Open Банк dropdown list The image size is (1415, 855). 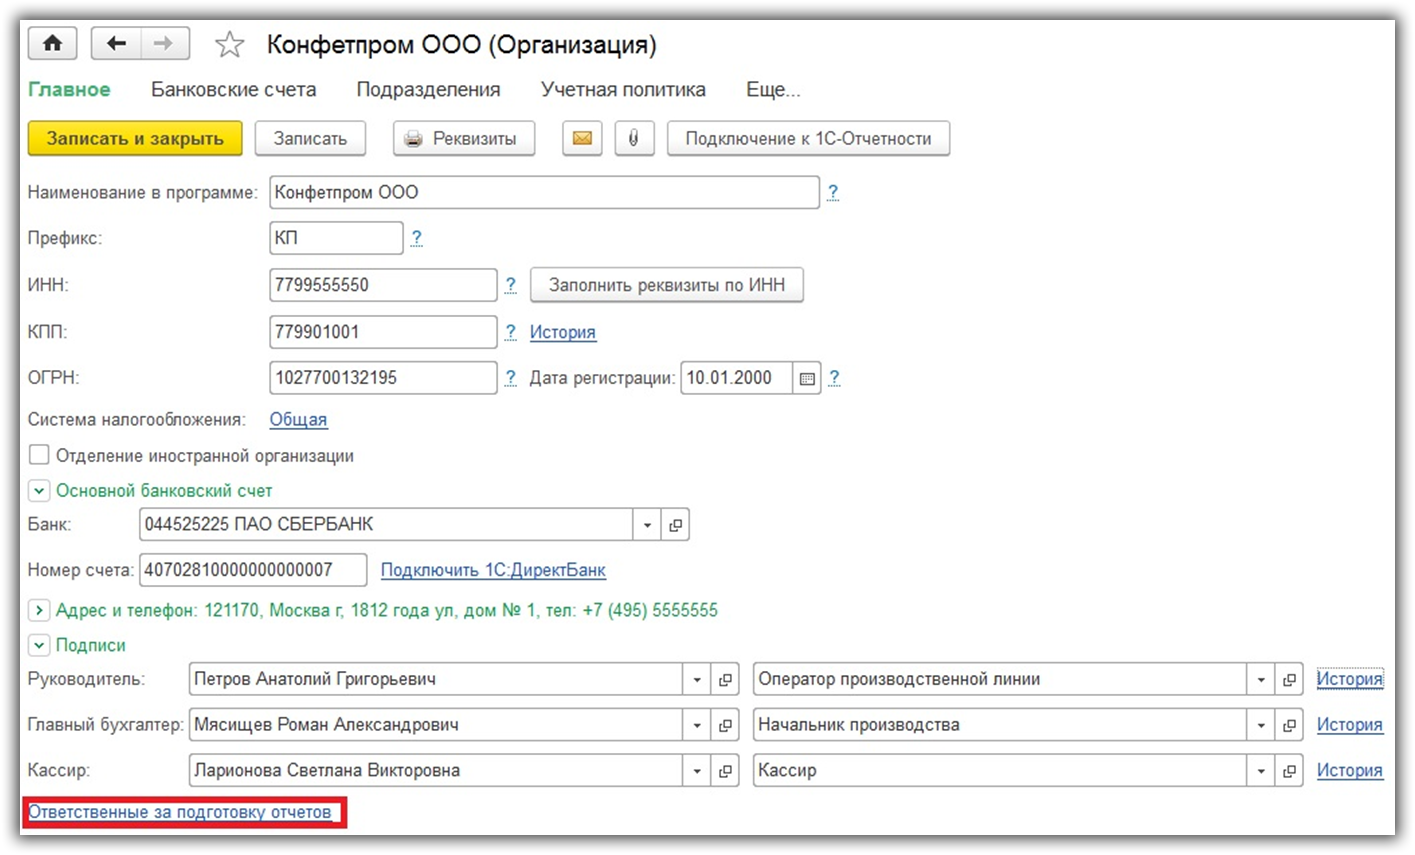(x=647, y=525)
